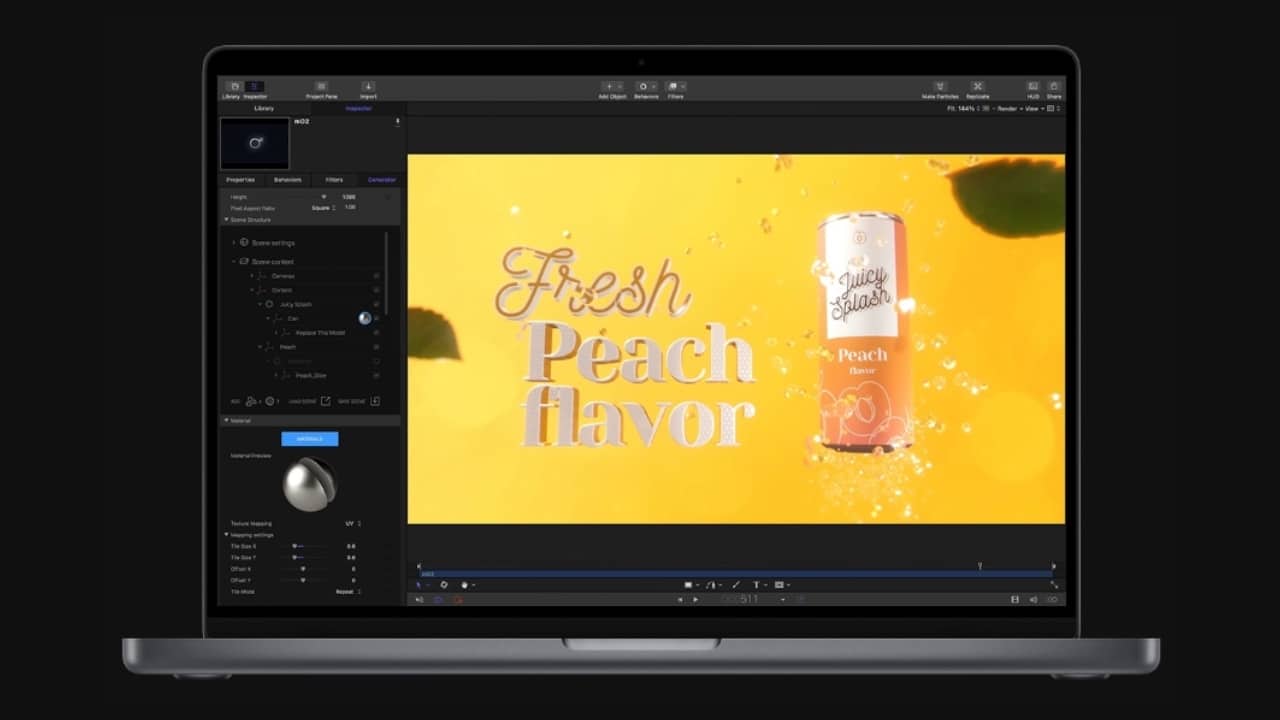Open the Behaviors toolbar popup
Screen dimensions: 1280x720
pos(646,87)
